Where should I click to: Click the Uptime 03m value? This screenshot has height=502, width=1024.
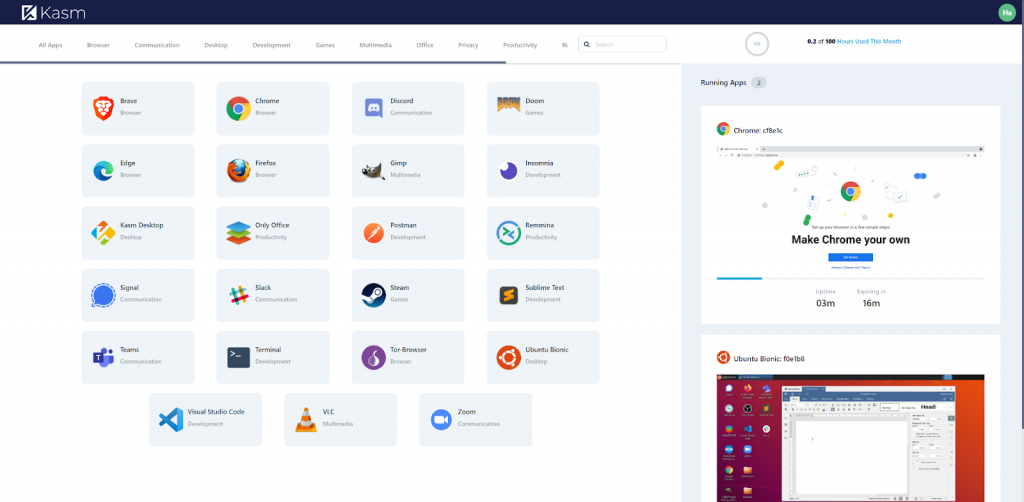pos(825,303)
